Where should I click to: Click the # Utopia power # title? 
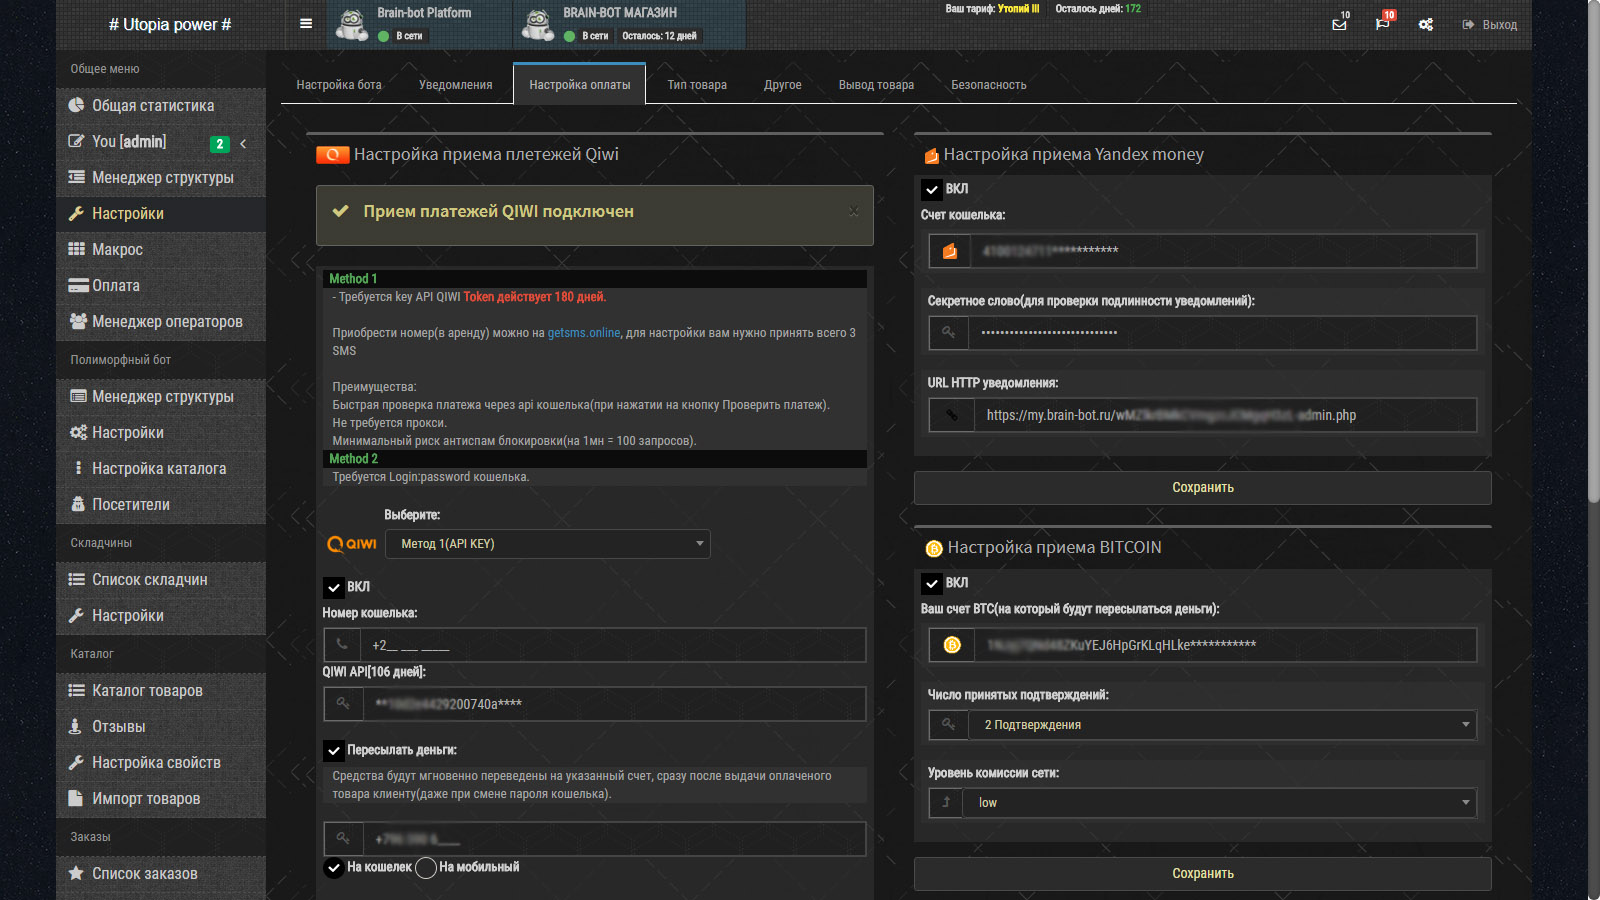coord(170,25)
